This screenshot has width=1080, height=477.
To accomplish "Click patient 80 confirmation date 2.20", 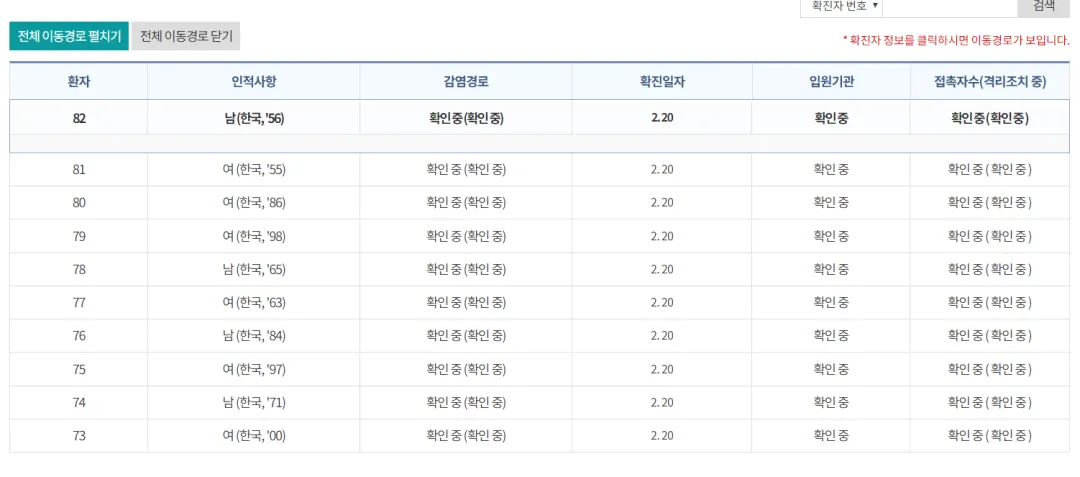I will point(662,202).
